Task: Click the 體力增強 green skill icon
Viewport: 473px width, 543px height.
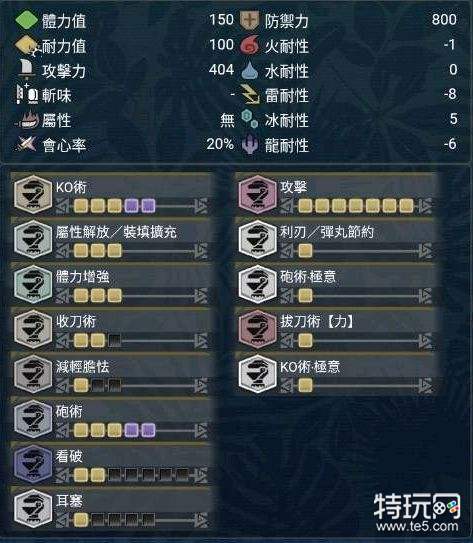Action: click(33, 285)
